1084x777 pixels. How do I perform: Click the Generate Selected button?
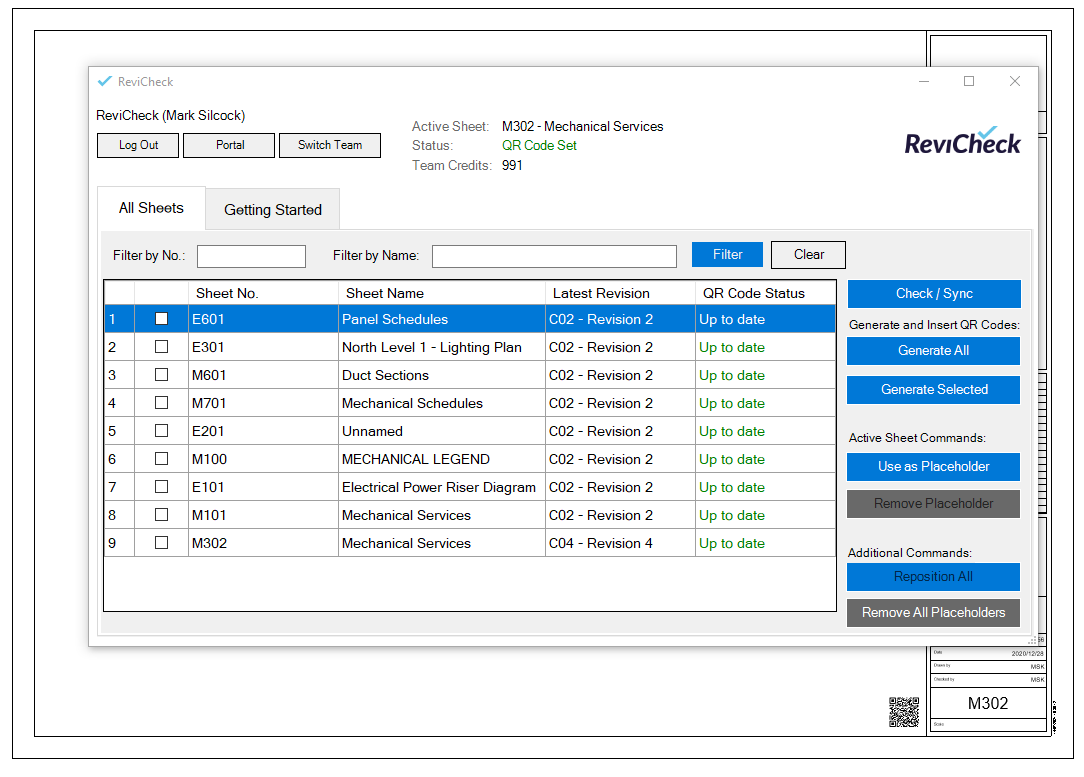click(933, 390)
